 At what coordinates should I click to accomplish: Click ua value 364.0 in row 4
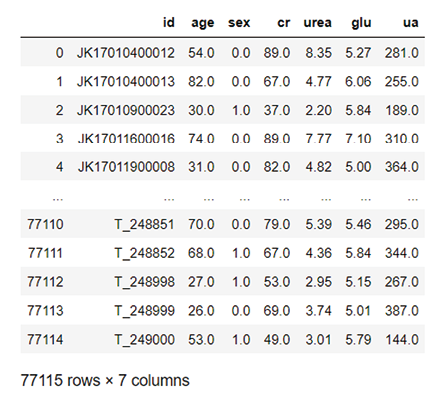pyautogui.click(x=402, y=167)
